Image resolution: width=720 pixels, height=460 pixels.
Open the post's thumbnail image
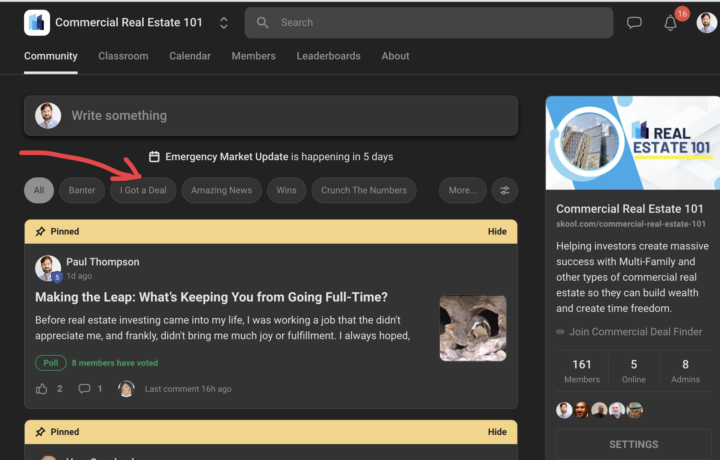point(472,327)
